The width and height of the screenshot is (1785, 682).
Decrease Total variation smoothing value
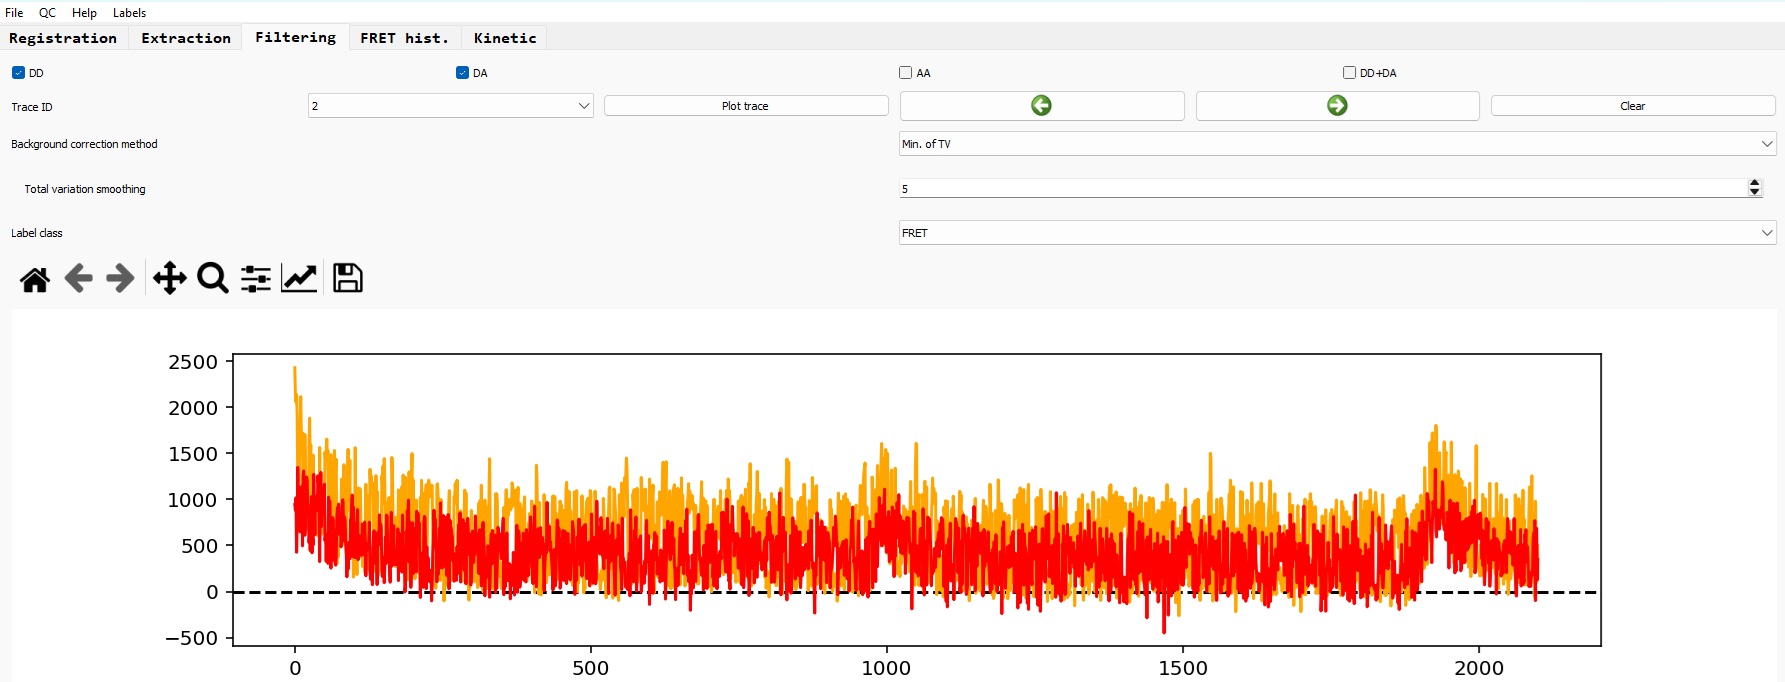point(1754,192)
